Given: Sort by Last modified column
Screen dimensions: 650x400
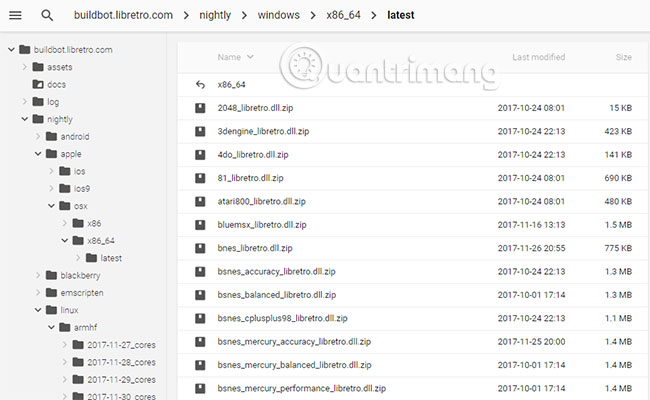Looking at the screenshot, I should [540, 58].
